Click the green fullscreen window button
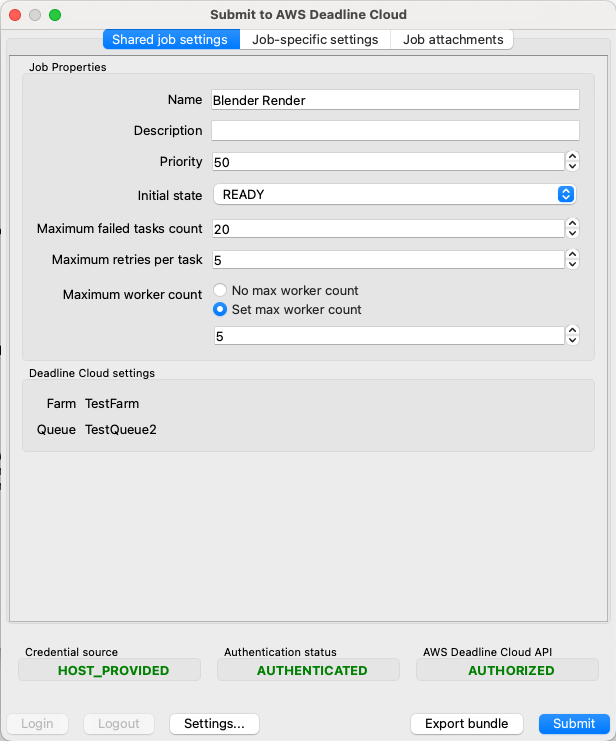 (x=55, y=15)
